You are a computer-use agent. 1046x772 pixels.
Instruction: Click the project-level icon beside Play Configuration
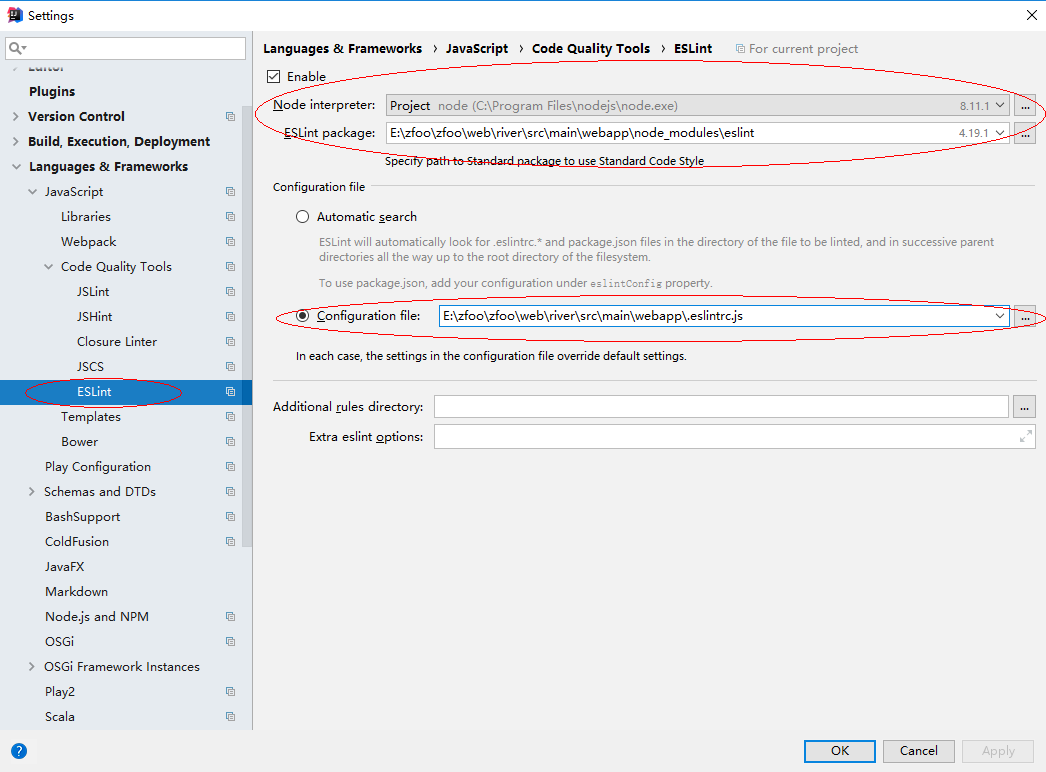231,466
